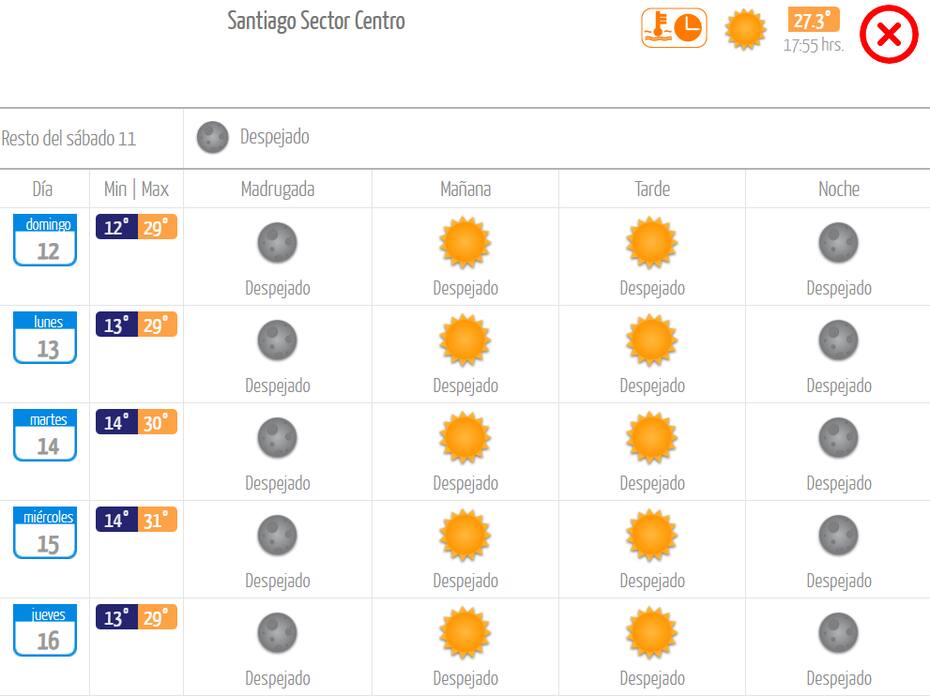Click the current sunny condition icon
Screen dimensions: 930x696
[745, 28]
